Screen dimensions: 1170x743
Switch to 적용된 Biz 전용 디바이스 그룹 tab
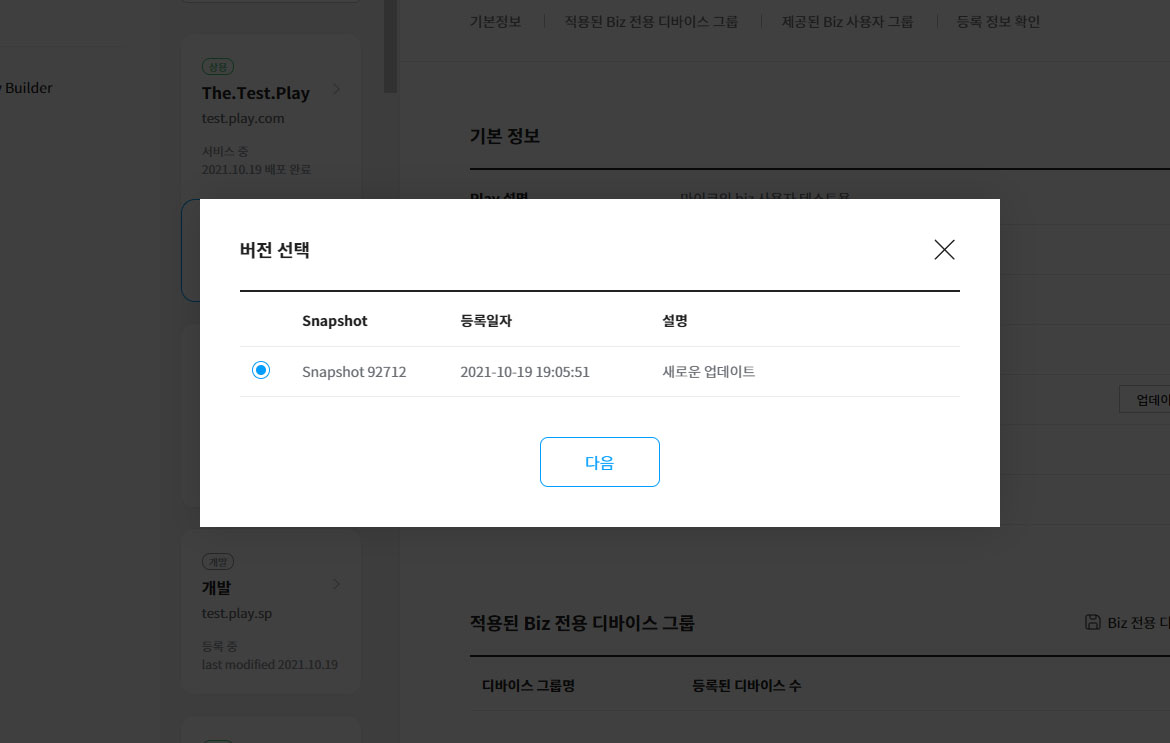651,21
